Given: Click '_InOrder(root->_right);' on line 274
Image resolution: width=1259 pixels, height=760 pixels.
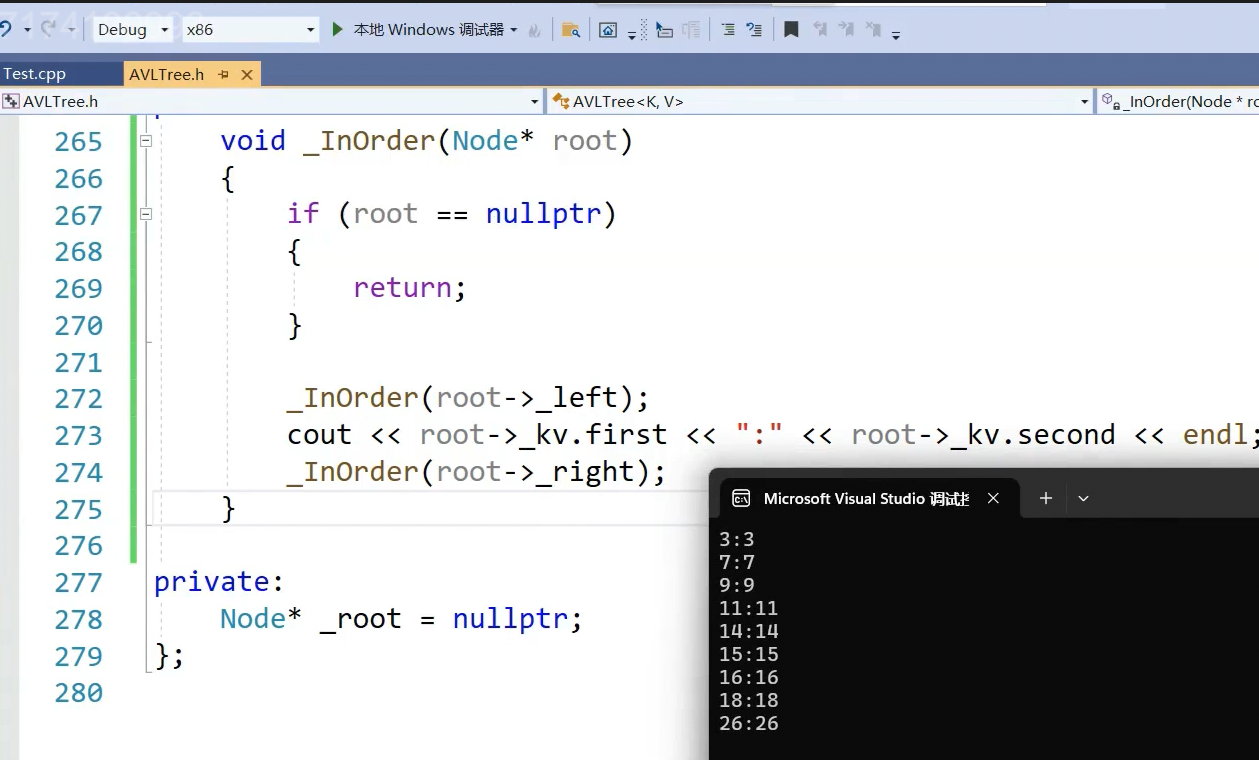Looking at the screenshot, I should click(x=476, y=472).
